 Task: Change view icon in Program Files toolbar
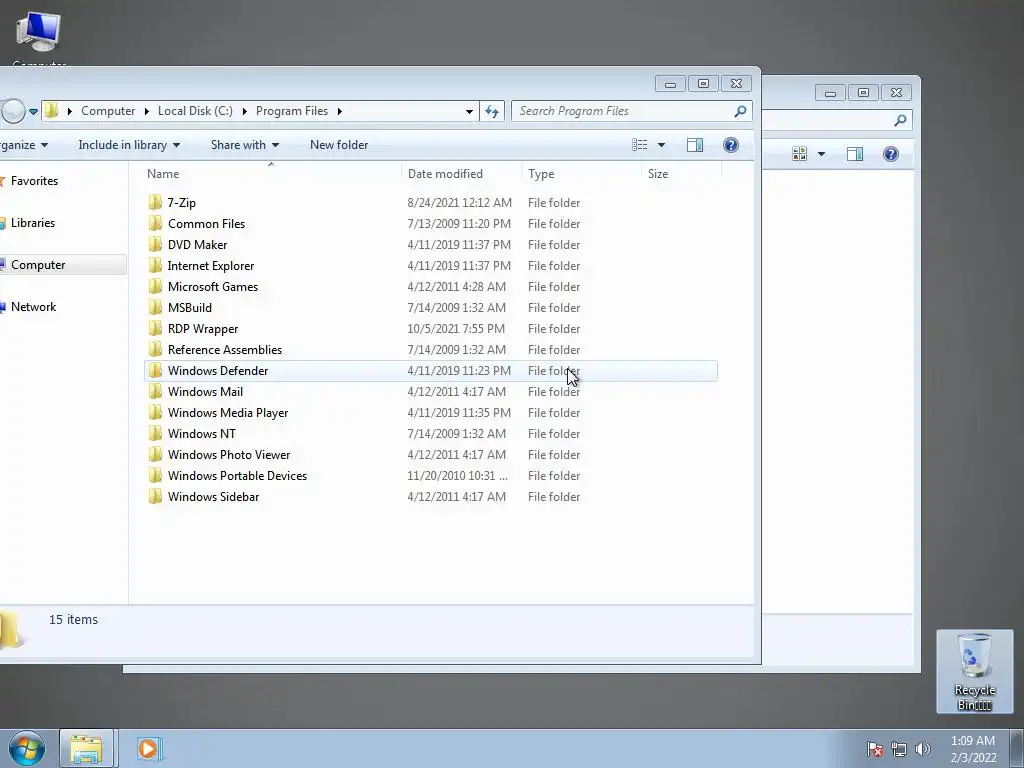[640, 145]
